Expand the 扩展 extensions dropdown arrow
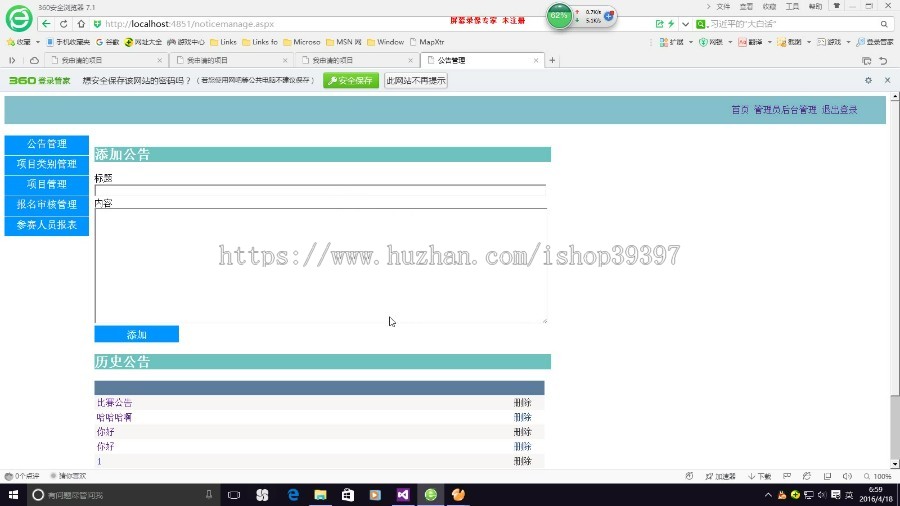The height and width of the screenshot is (506, 900). pyautogui.click(x=690, y=42)
